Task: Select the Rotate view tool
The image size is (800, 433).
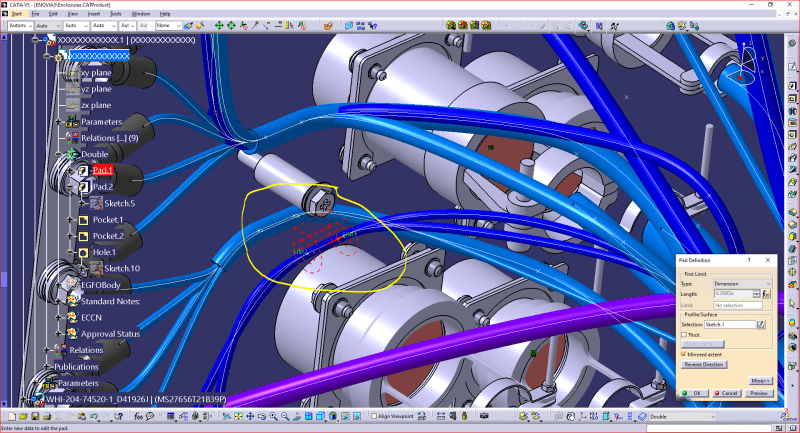Action: pyautogui.click(x=262, y=416)
